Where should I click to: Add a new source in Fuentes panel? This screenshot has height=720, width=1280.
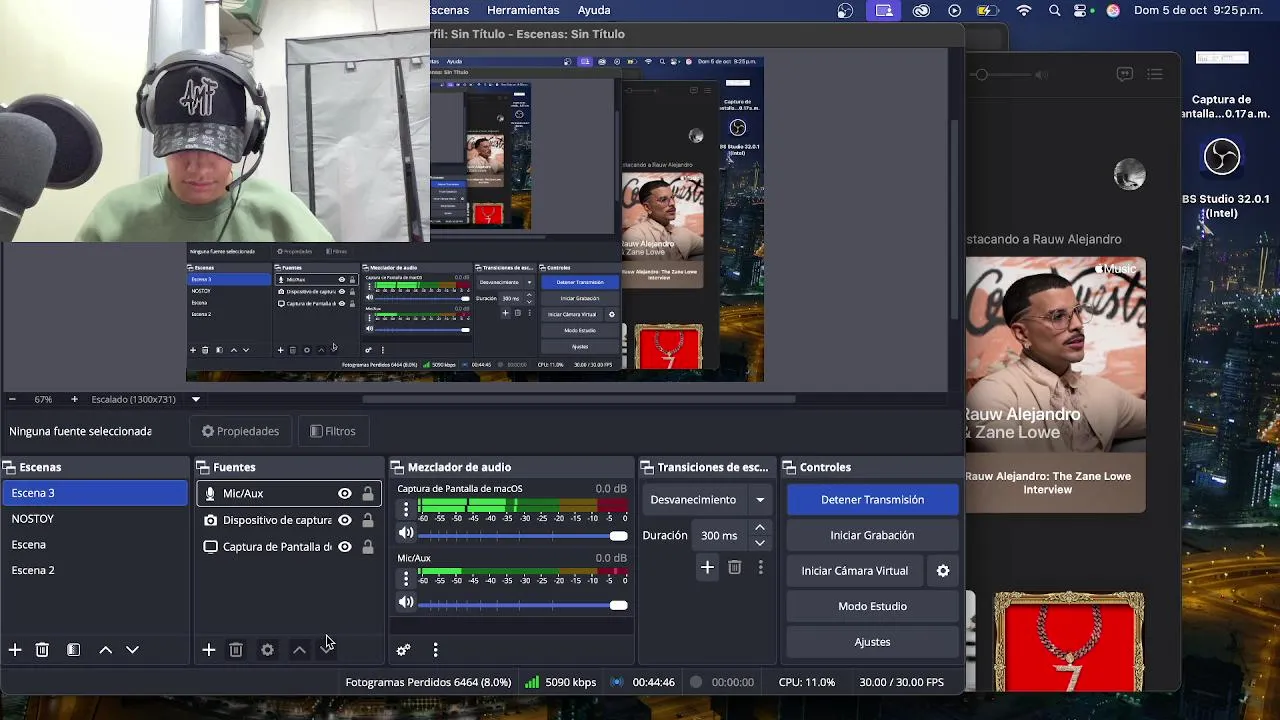[x=208, y=650]
